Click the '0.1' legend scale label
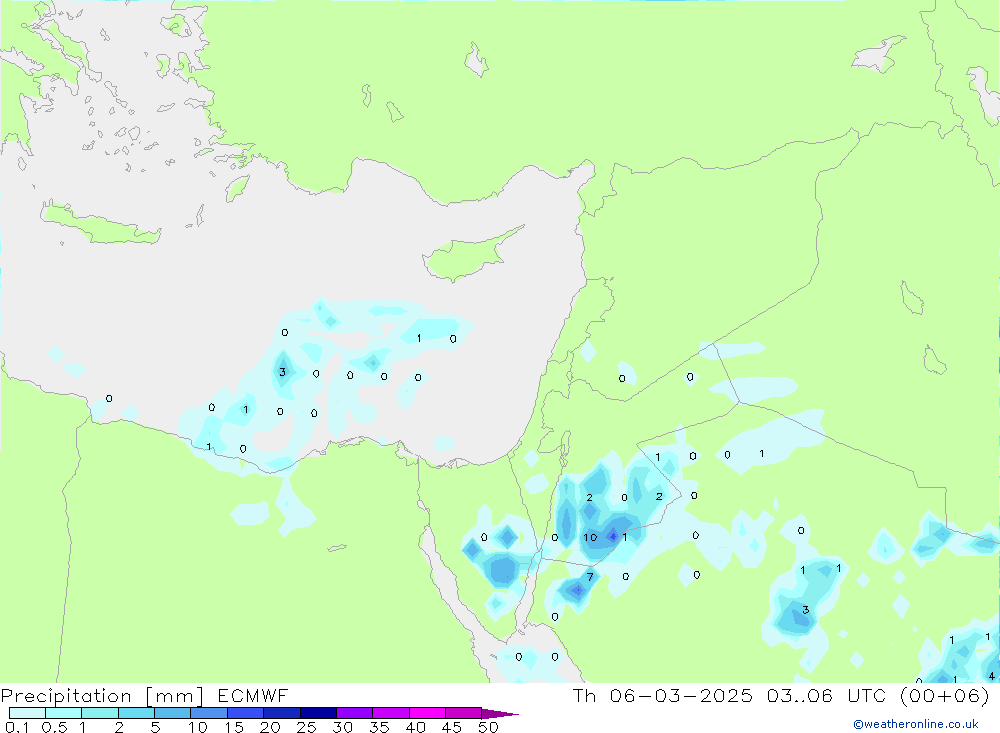This screenshot has height=733, width=1000. point(17,727)
